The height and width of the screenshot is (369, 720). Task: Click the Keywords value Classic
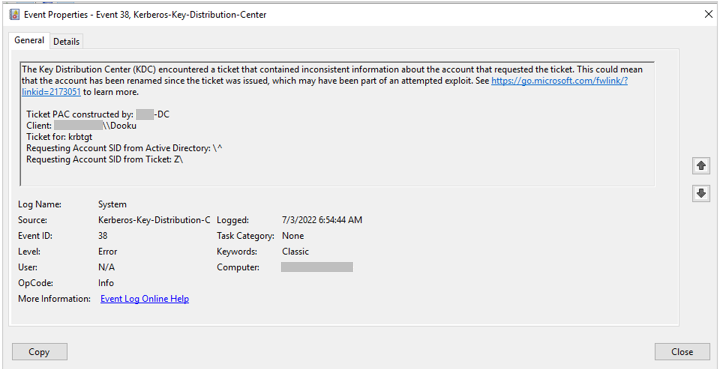295,252
